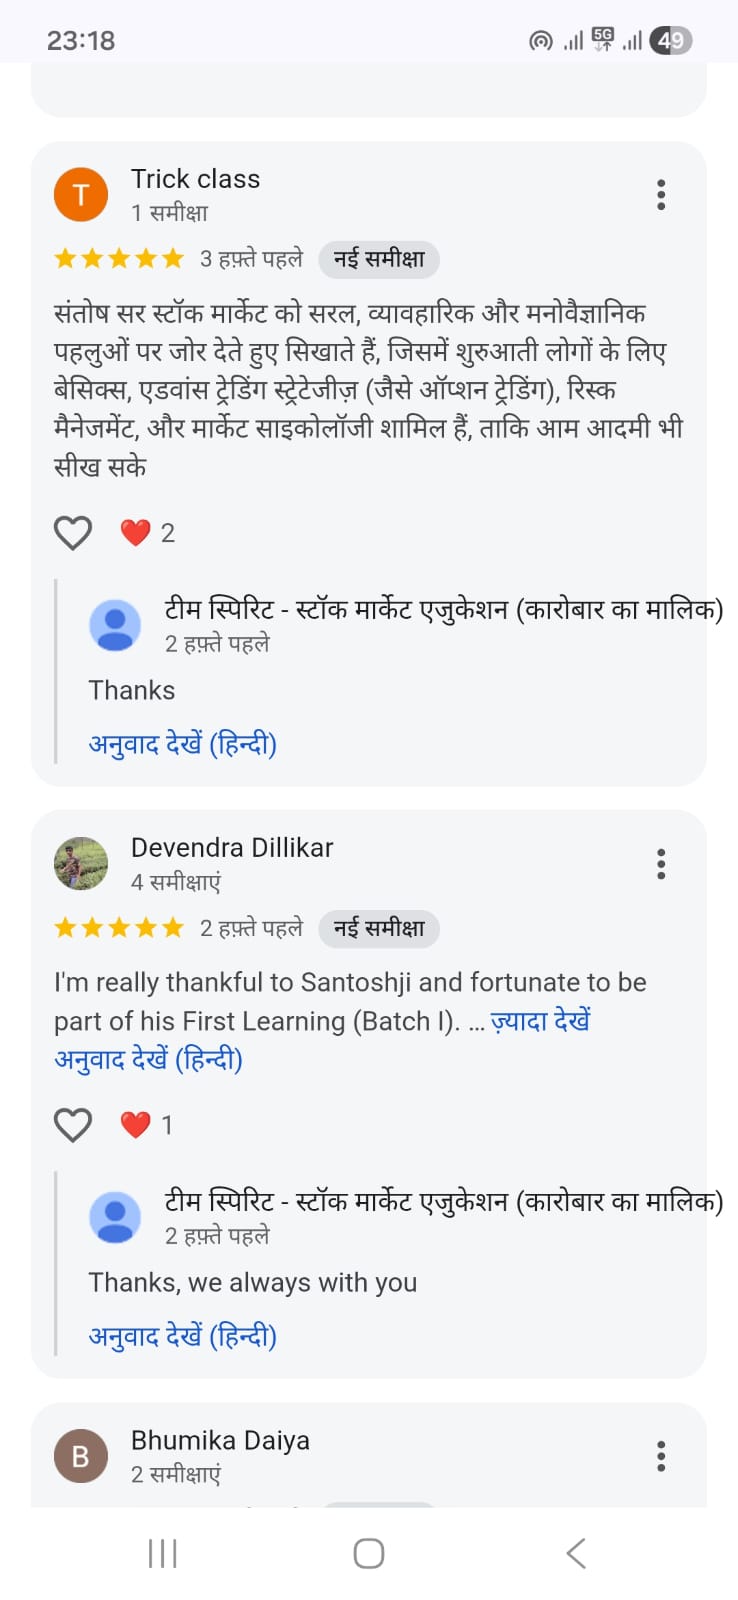Tap the Android home navigation button
The width and height of the screenshot is (738, 1600).
[369, 1553]
